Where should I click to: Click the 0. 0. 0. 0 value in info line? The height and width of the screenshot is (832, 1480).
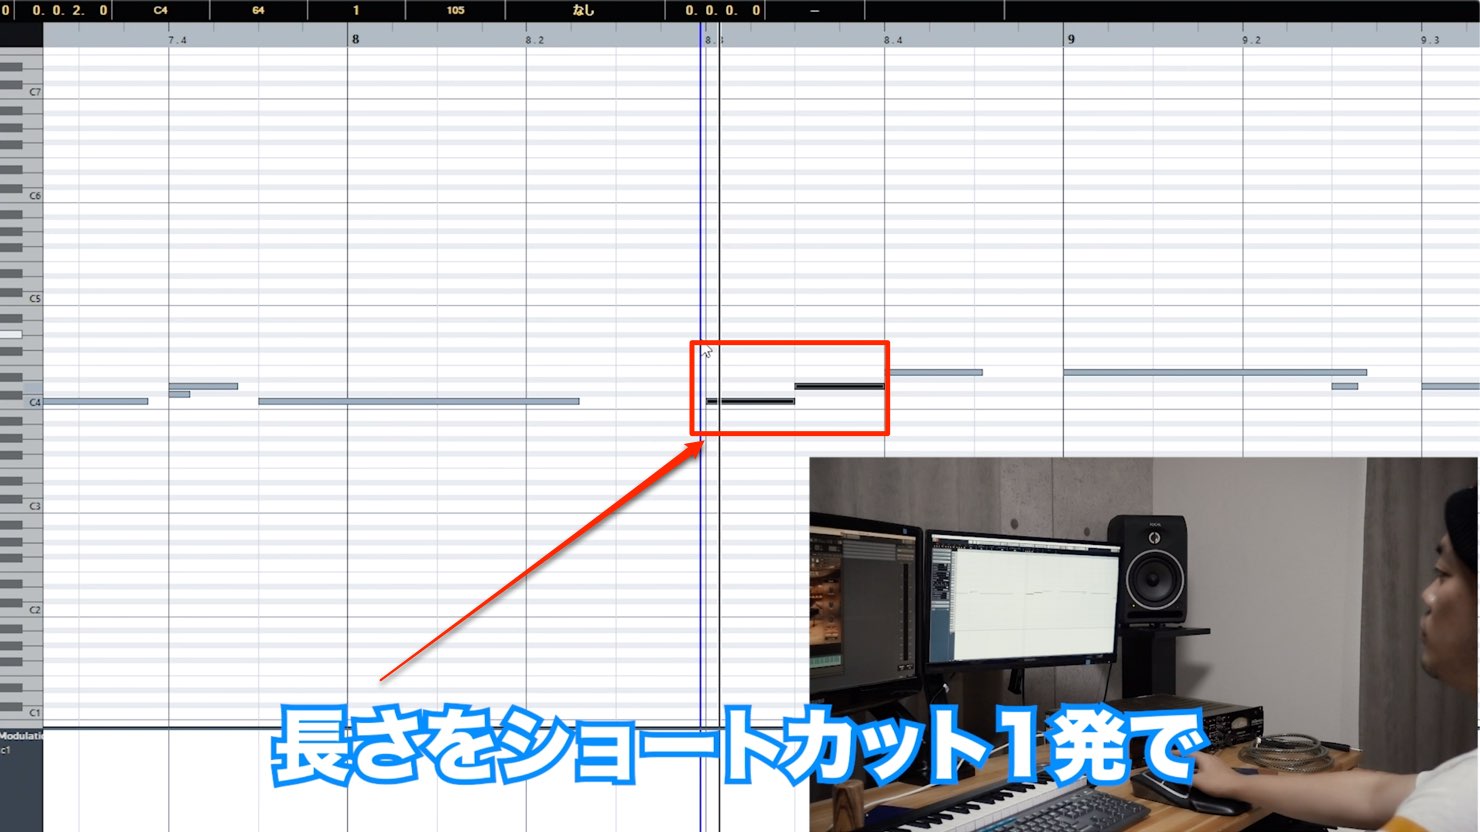(x=723, y=10)
